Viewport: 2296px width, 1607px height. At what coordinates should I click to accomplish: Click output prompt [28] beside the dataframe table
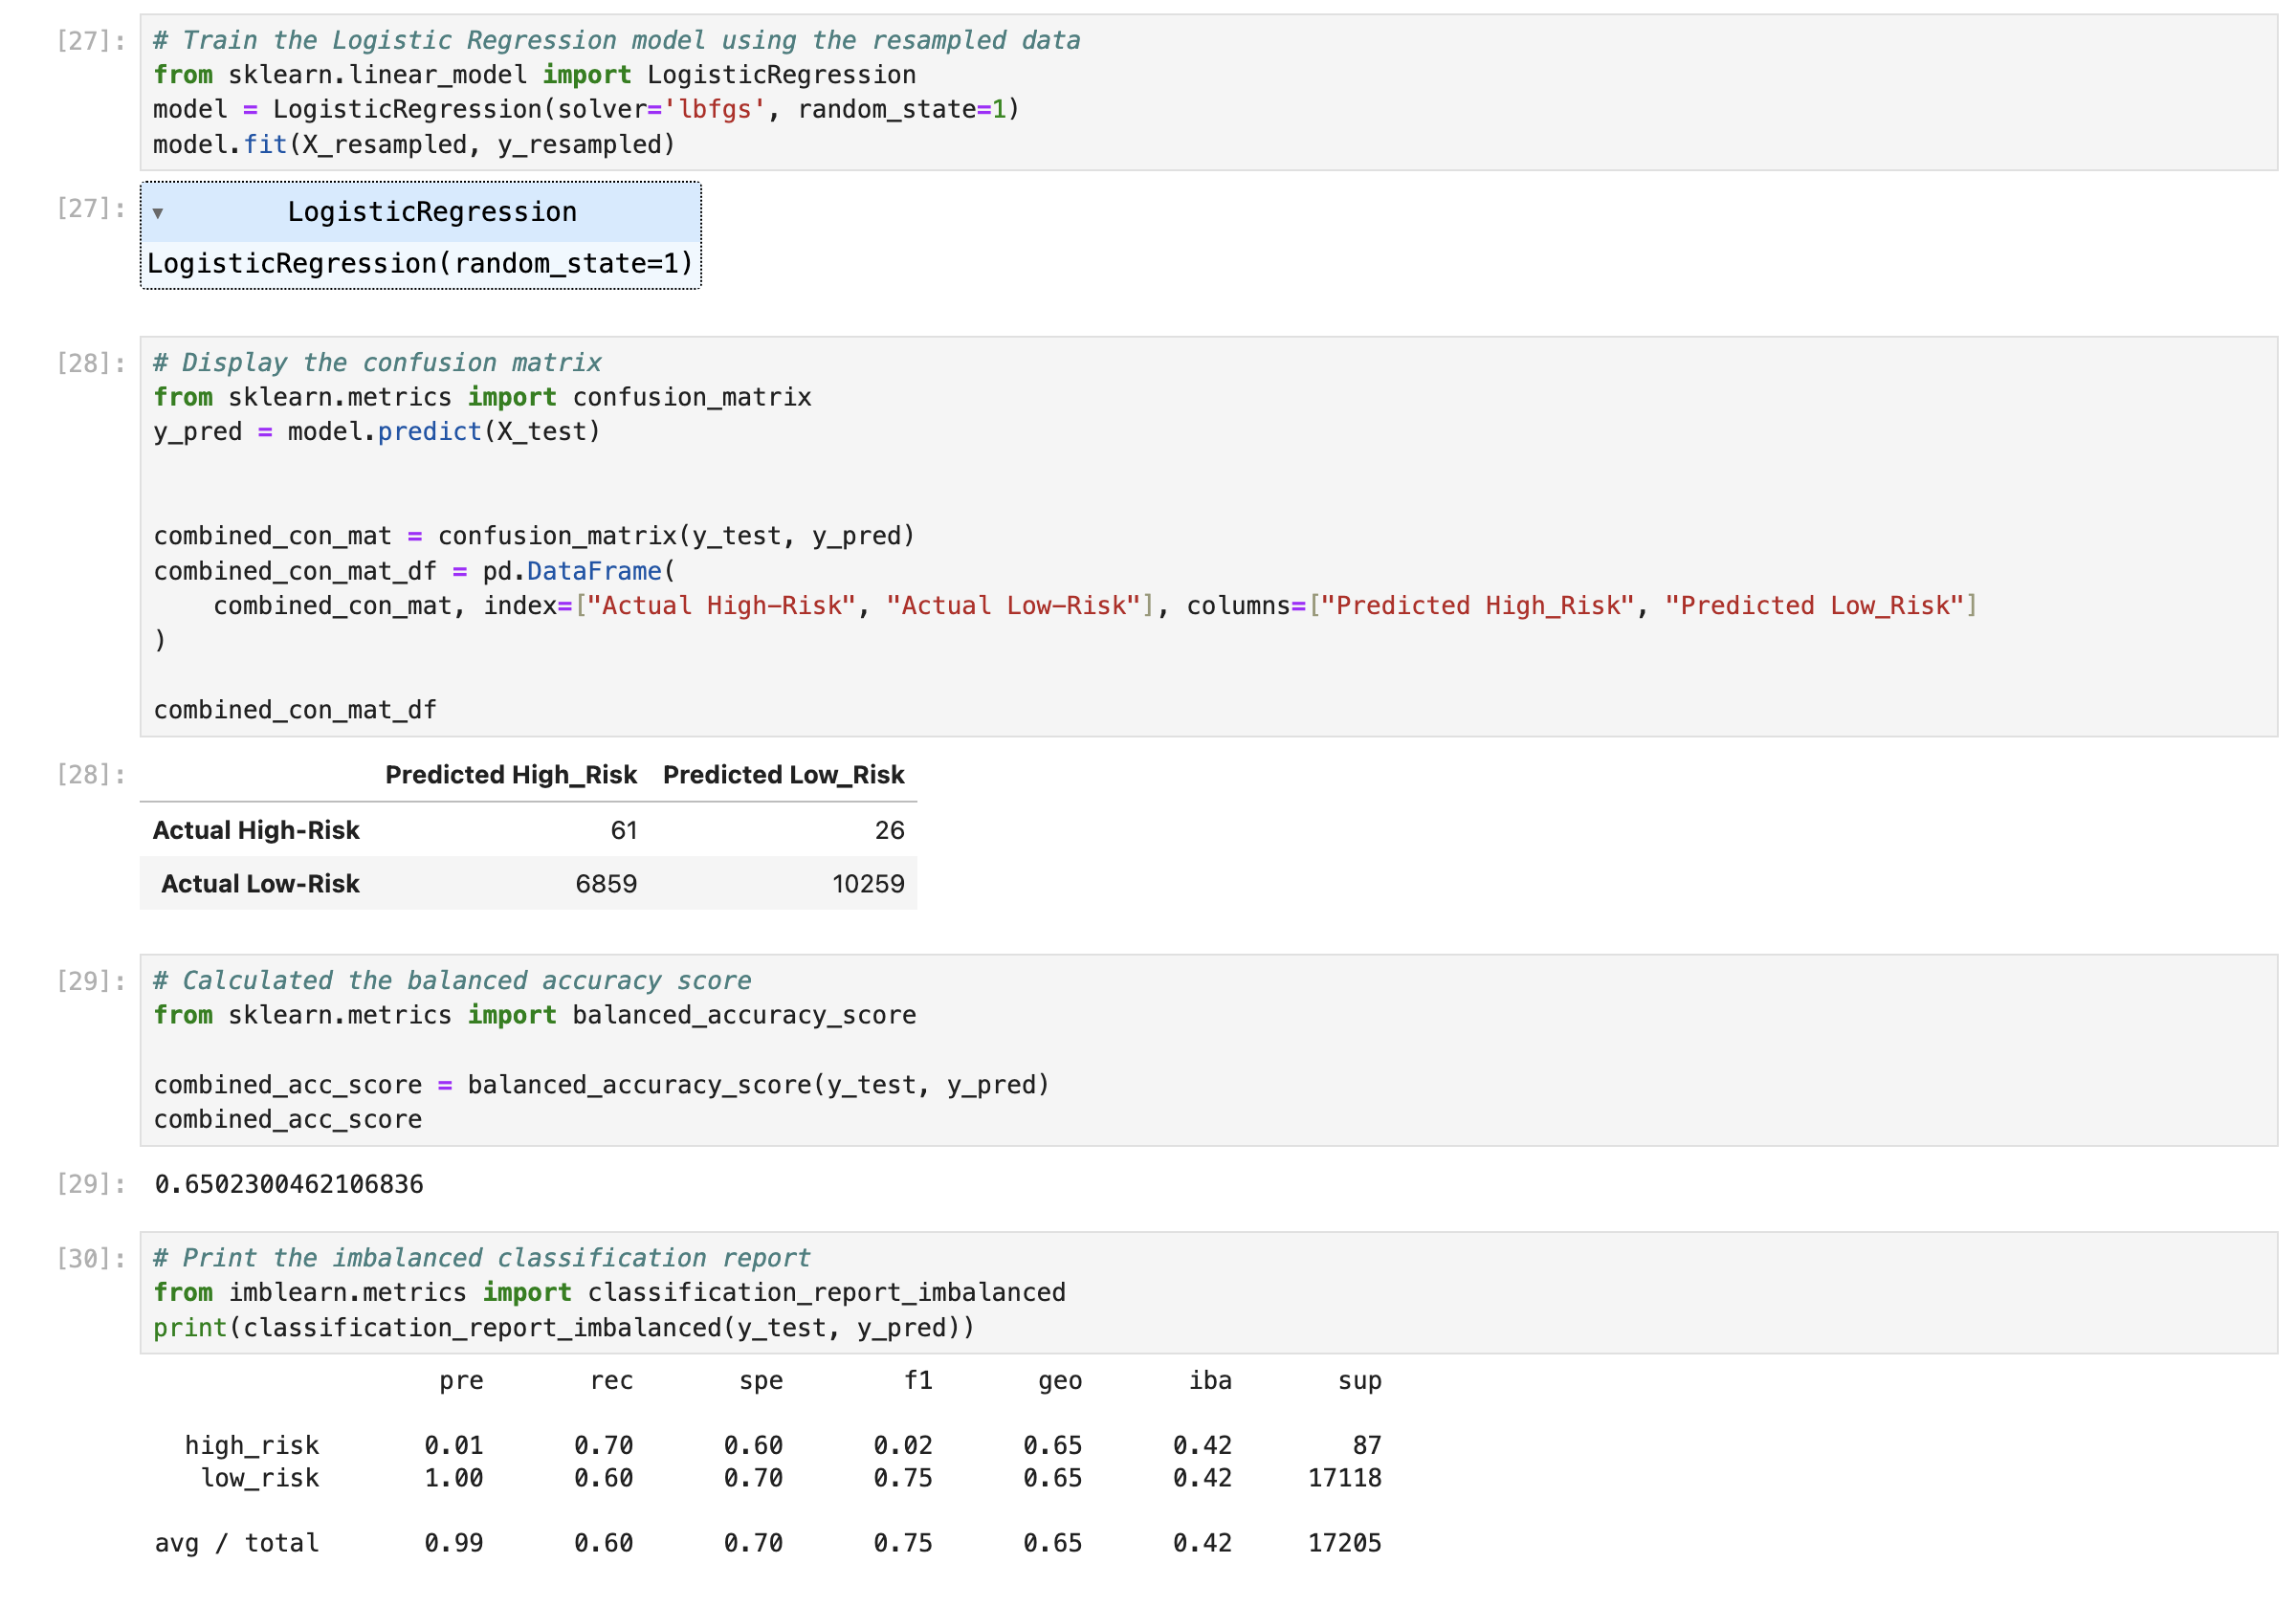tap(91, 775)
